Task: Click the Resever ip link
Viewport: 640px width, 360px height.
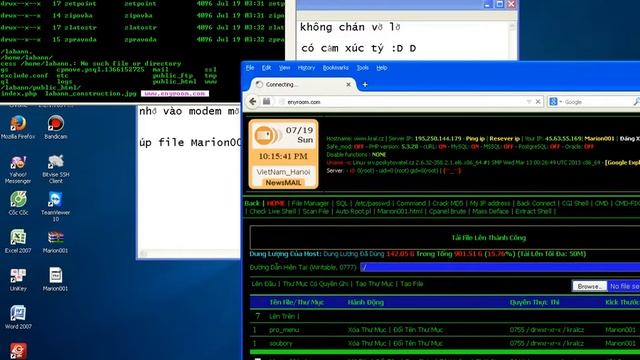Action: click(504, 139)
